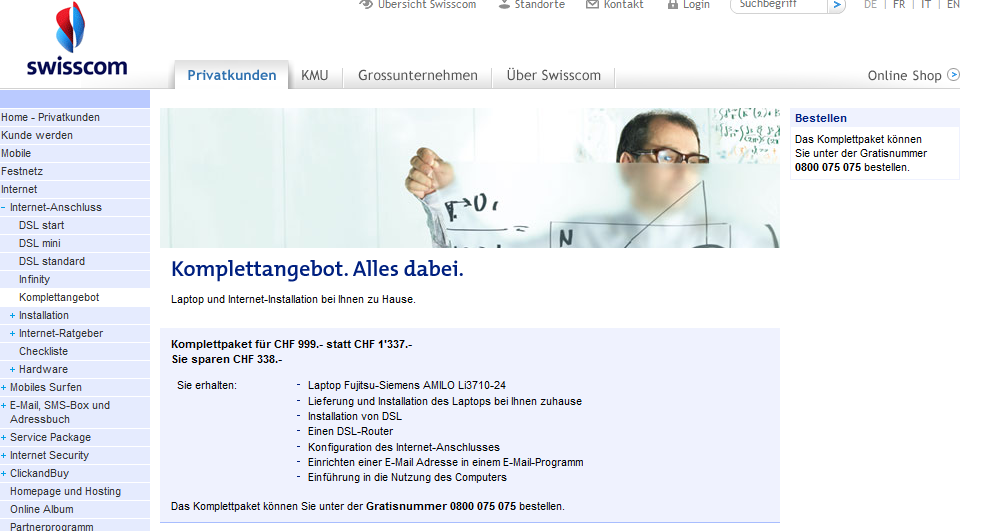Click Einführung in die Nutzung des Computers
986x531 pixels.
(407, 478)
